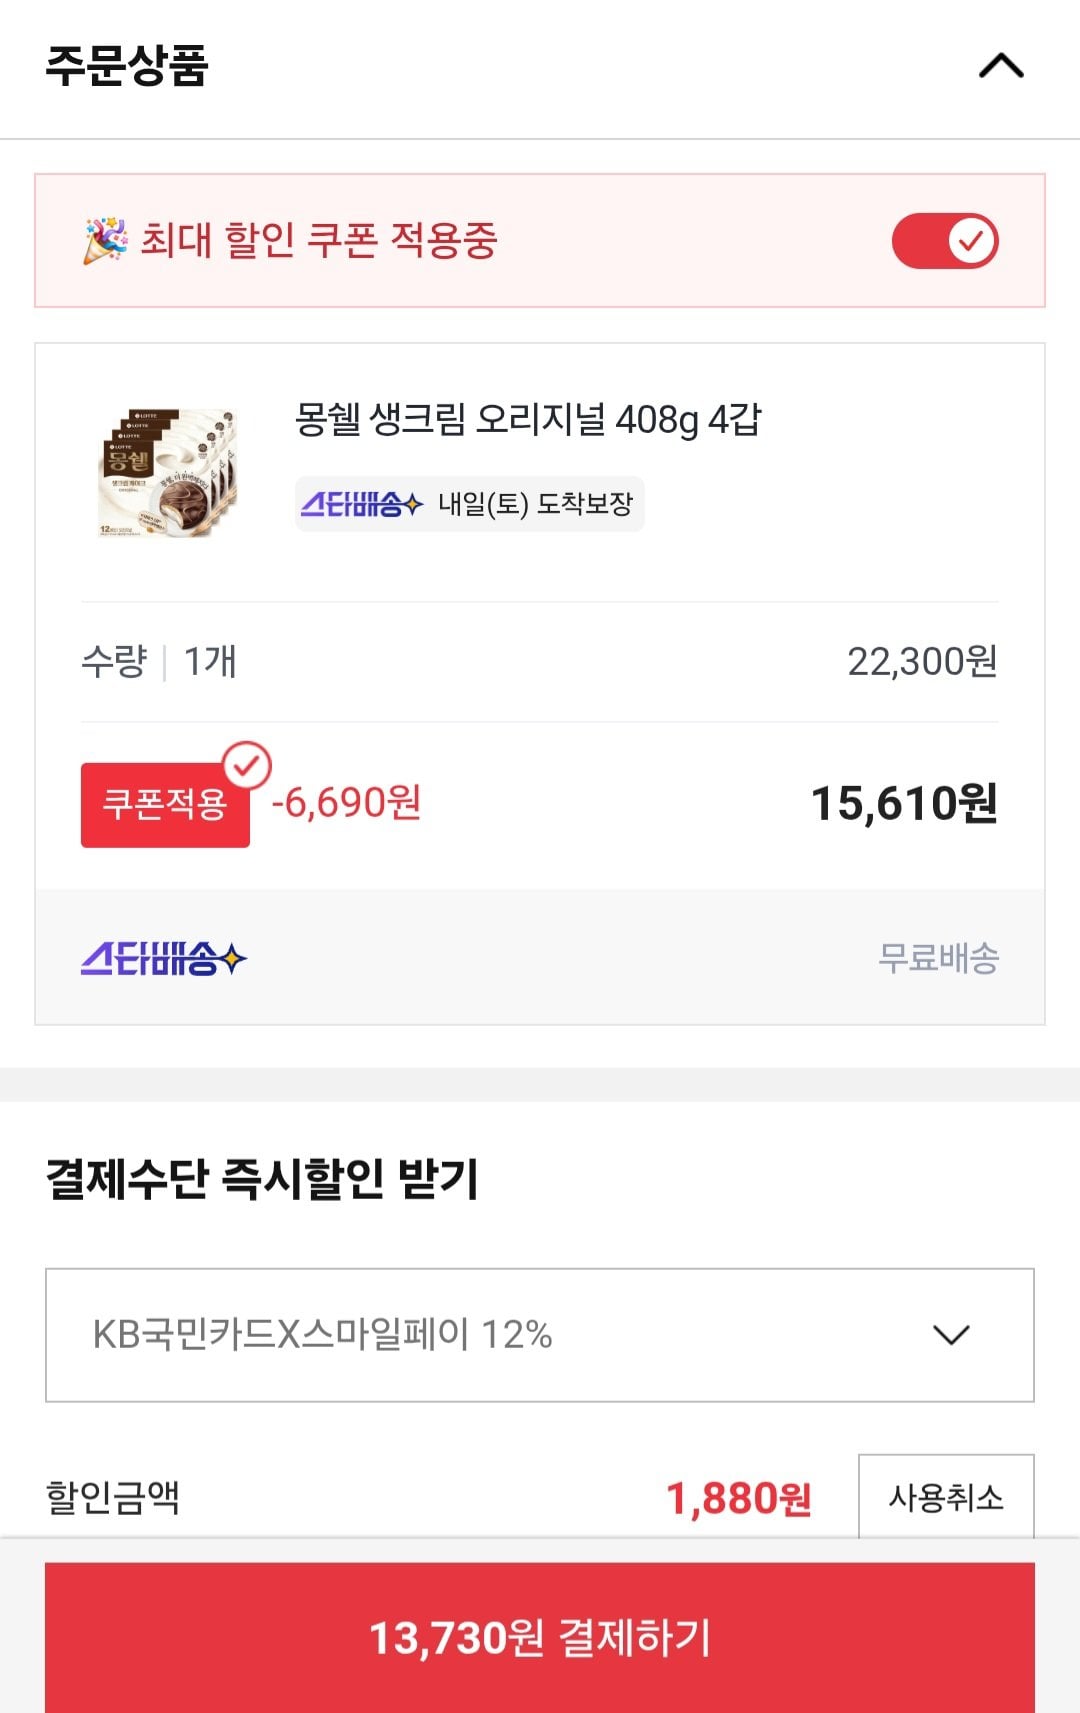Image resolution: width=1080 pixels, height=1713 pixels.
Task: Tap the 스타배송 badge next to 내일(토) 도착보장
Action: 362,504
